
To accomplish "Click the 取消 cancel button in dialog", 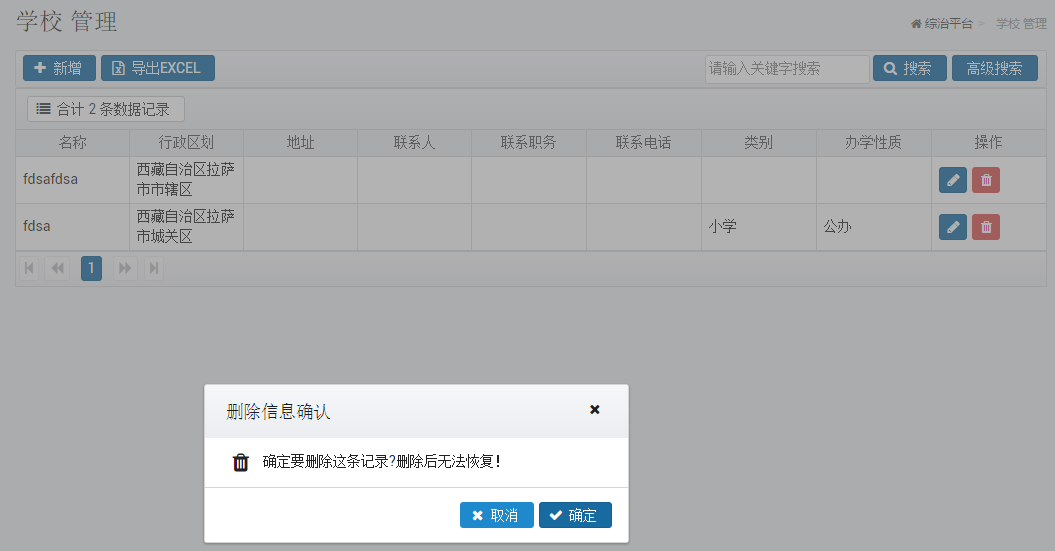I will pyautogui.click(x=497, y=515).
